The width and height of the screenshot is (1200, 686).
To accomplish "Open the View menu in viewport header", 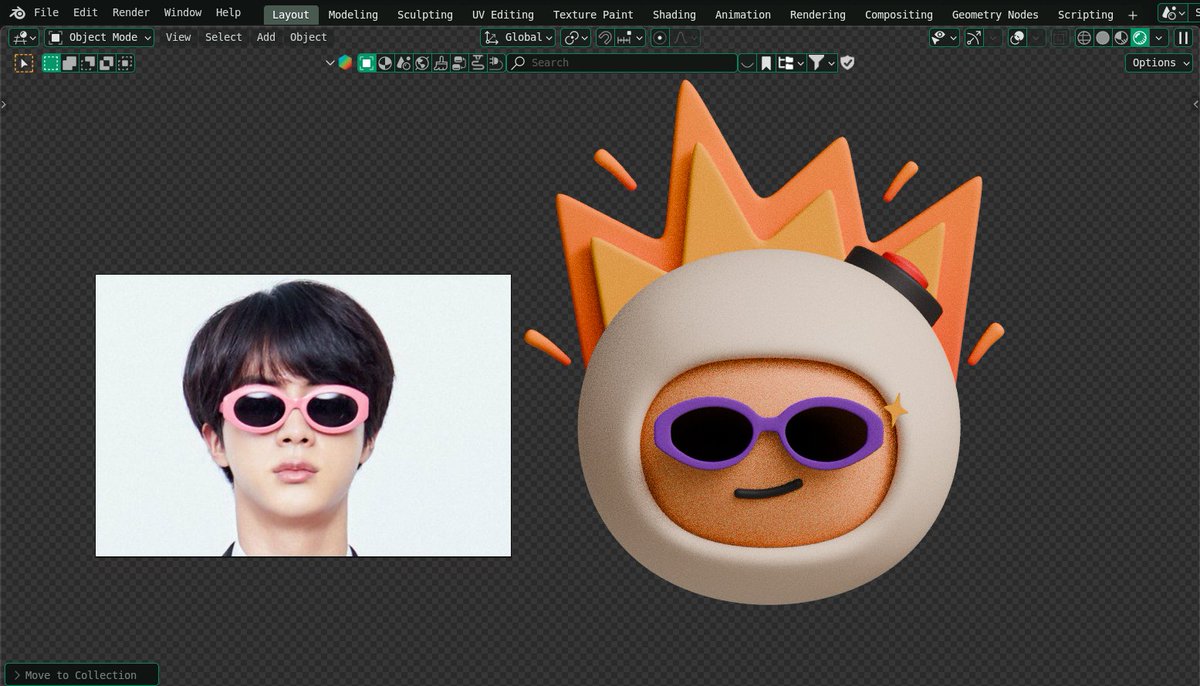I will click(178, 37).
